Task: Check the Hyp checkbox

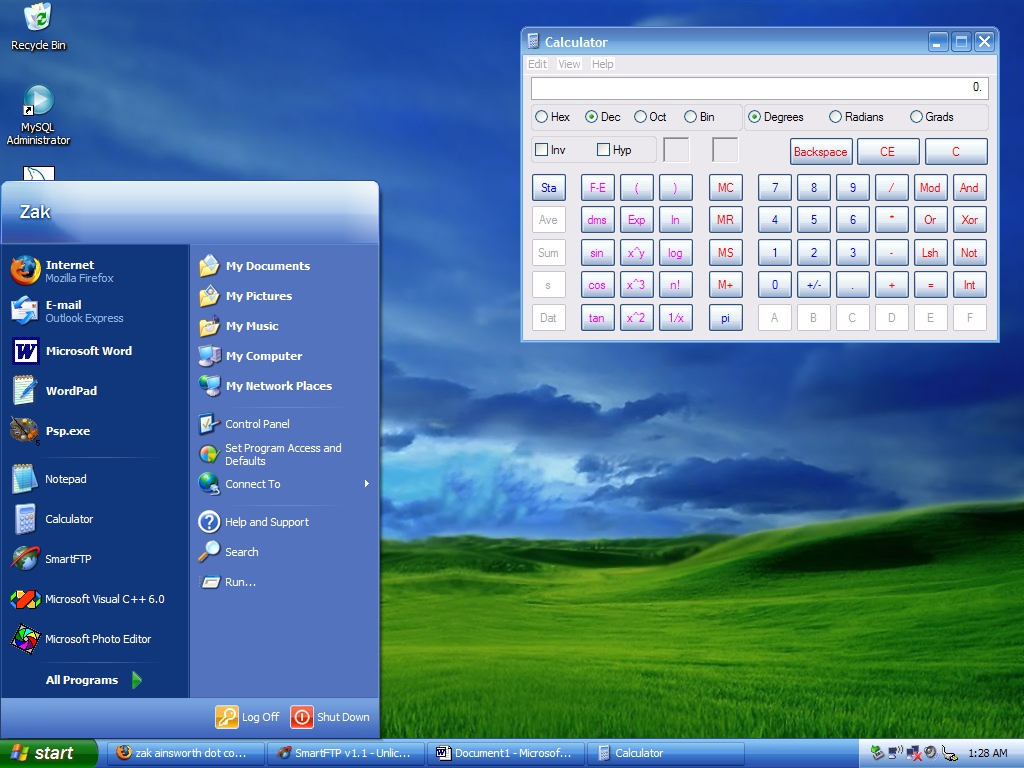Action: click(603, 150)
